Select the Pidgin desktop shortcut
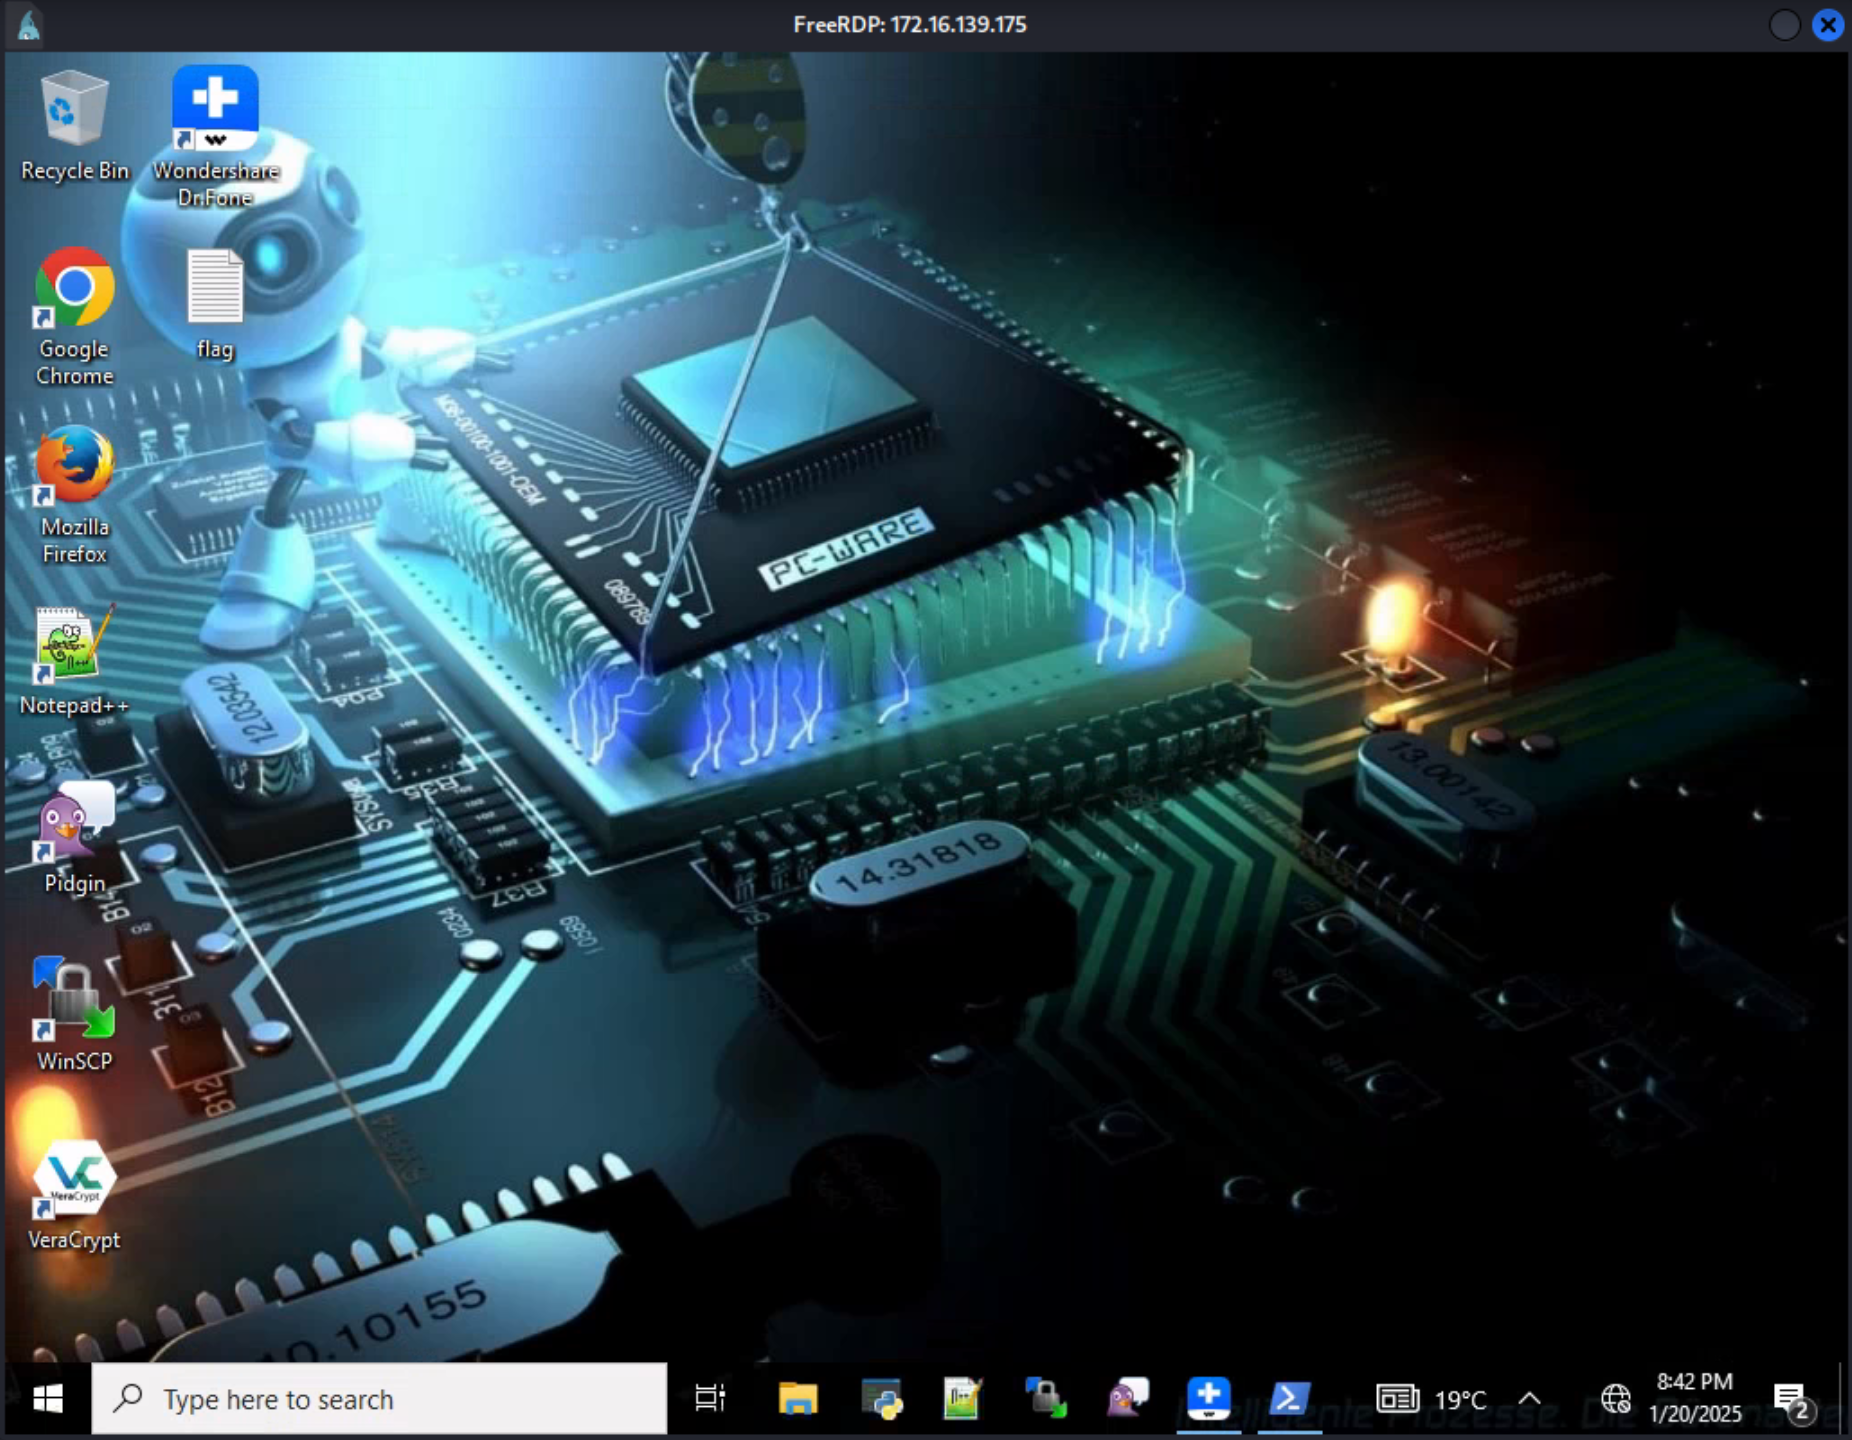 coord(75,838)
